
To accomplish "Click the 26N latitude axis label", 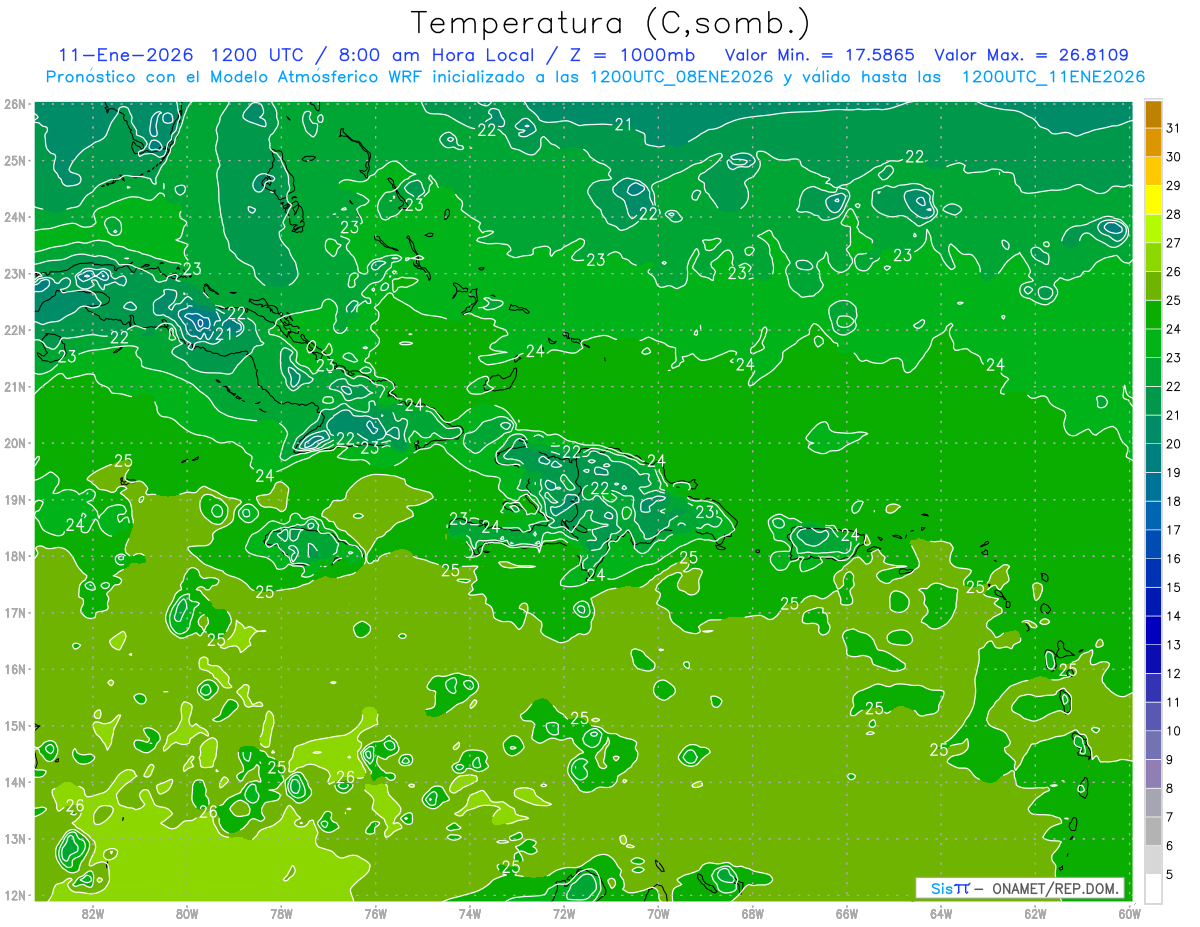I will click(14, 104).
